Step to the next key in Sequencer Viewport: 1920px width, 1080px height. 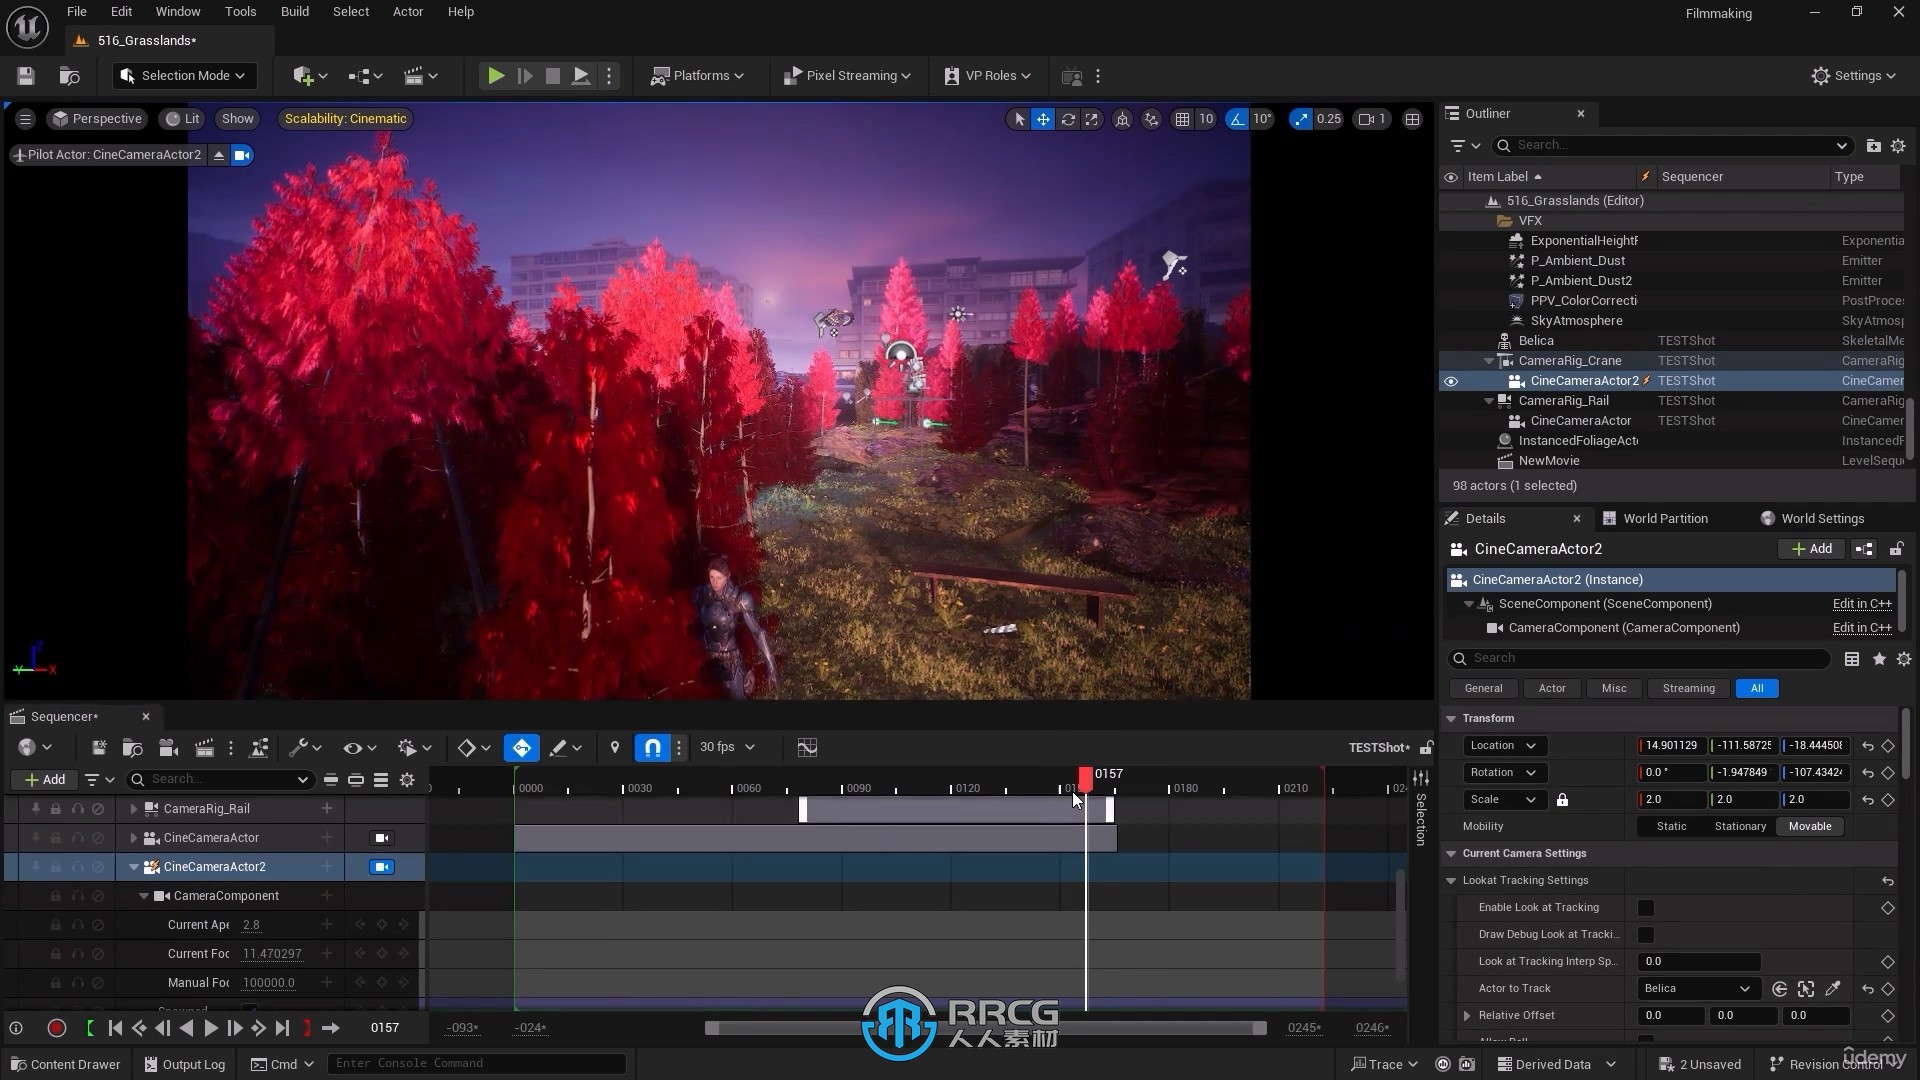coord(258,1028)
